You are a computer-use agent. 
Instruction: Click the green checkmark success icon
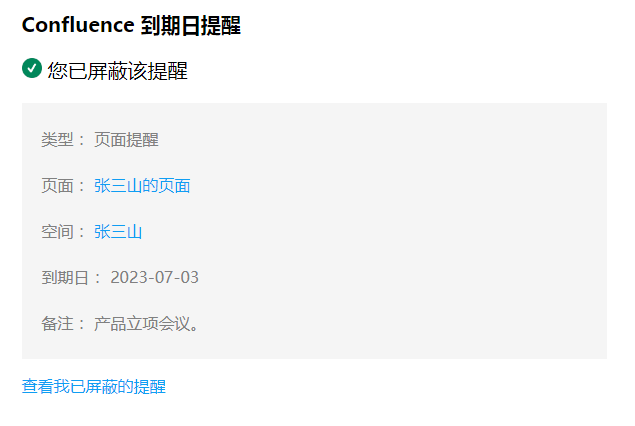pyautogui.click(x=31, y=69)
